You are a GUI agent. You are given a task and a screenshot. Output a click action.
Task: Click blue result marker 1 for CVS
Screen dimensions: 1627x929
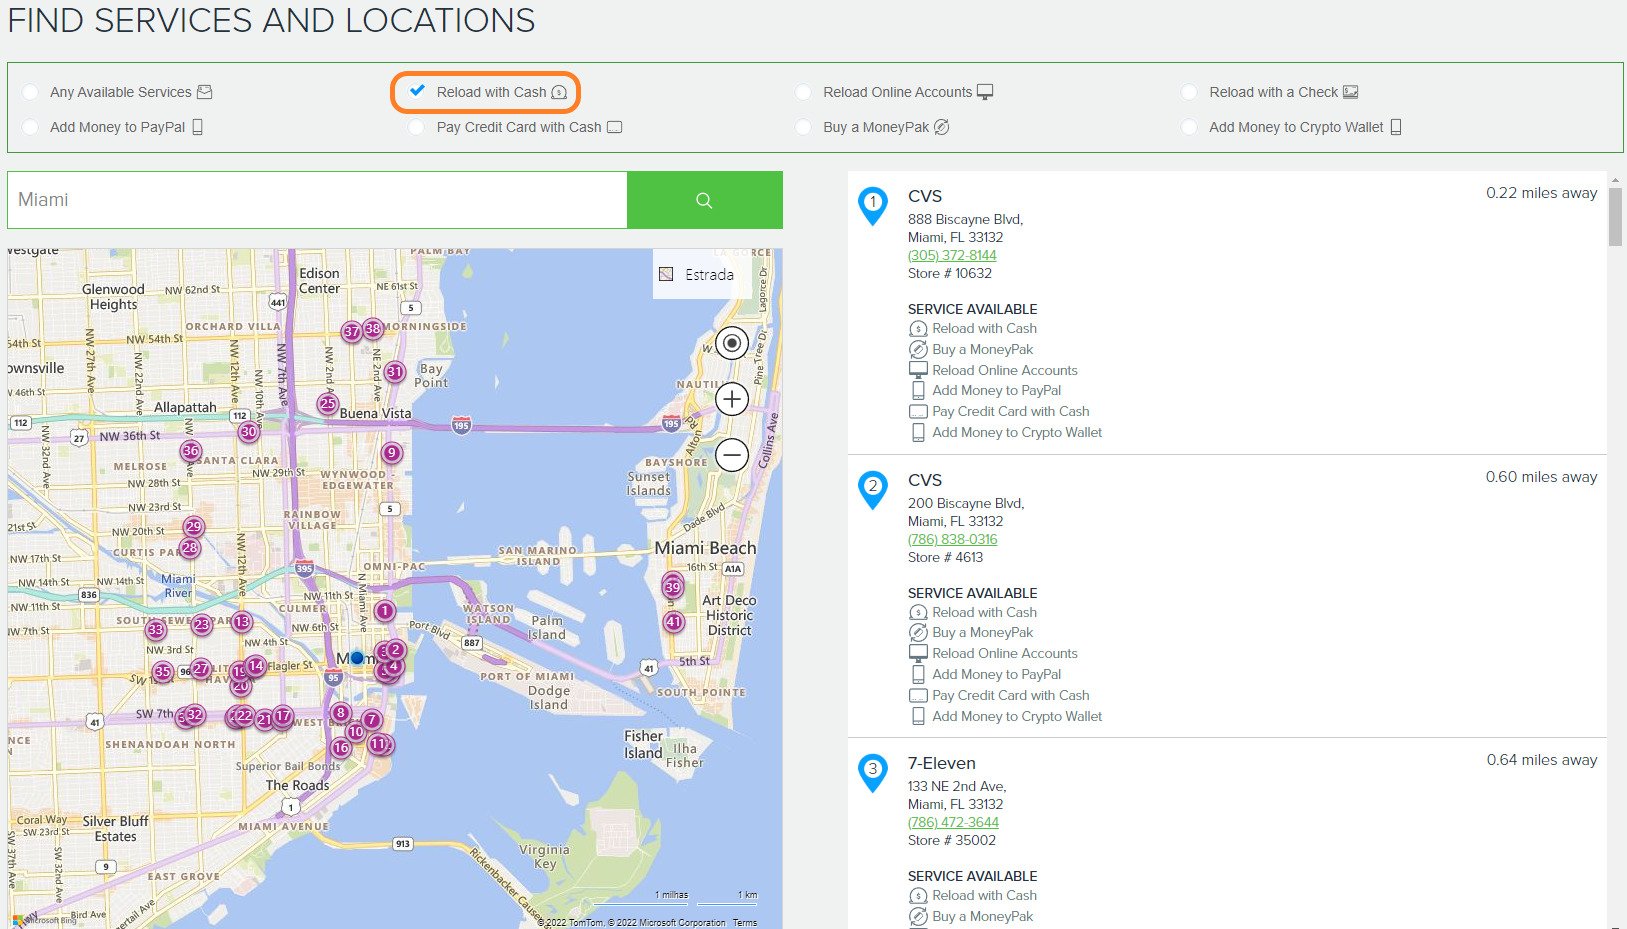tap(873, 205)
